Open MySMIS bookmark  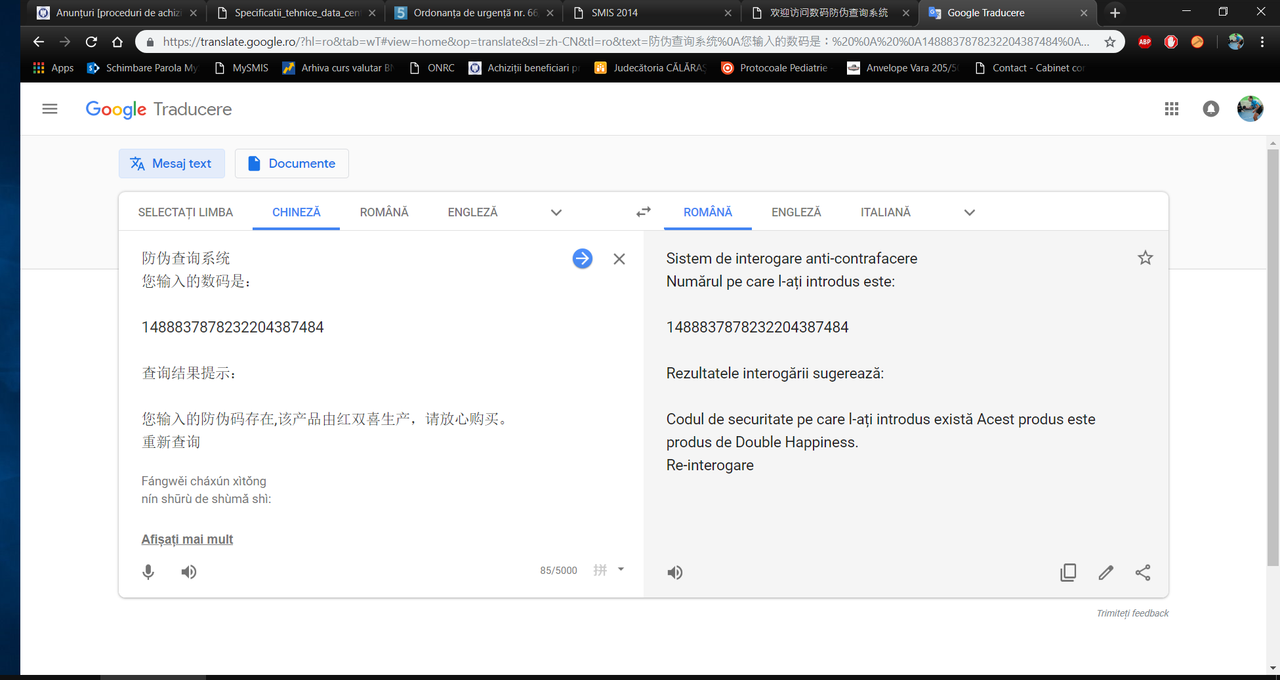240,68
